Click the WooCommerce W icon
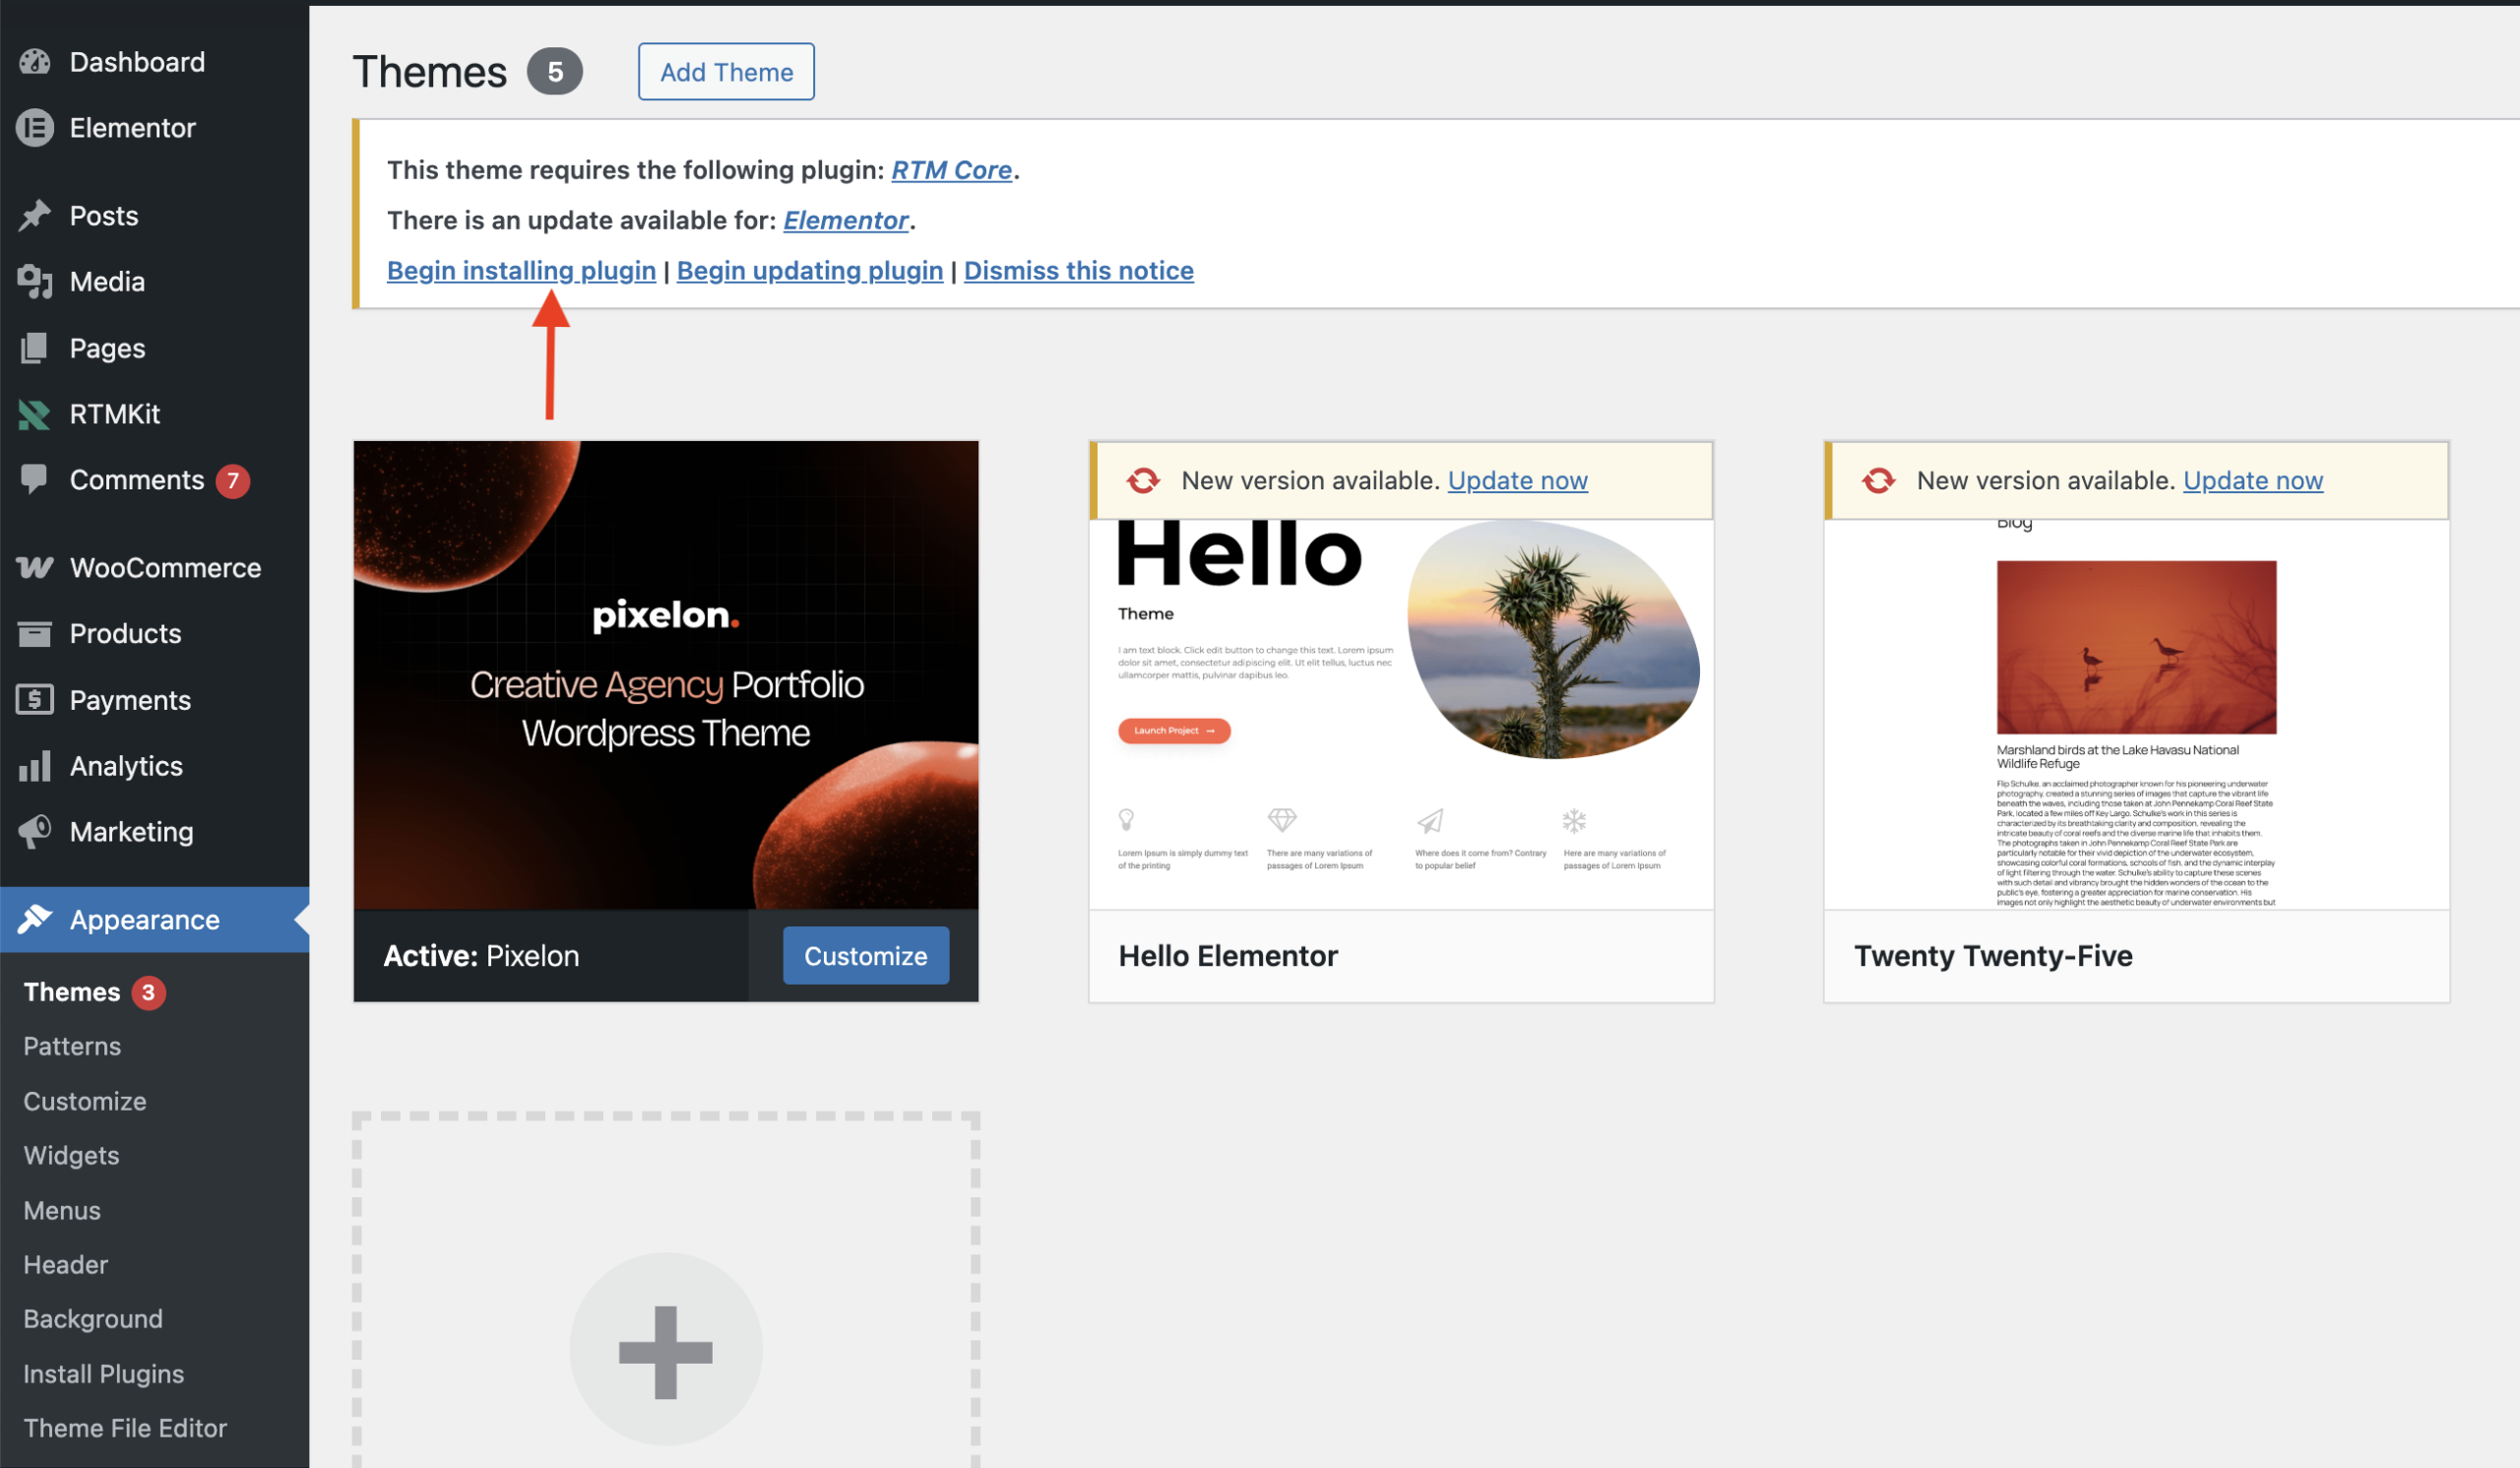Image resolution: width=2520 pixels, height=1468 pixels. (35, 568)
